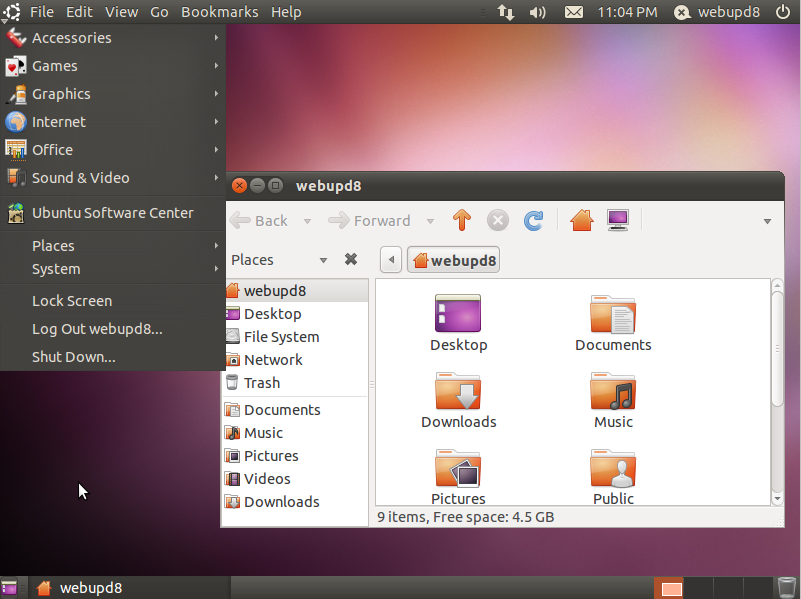This screenshot has height=599, width=801.
Task: Click the Stop loading icon
Action: click(498, 221)
